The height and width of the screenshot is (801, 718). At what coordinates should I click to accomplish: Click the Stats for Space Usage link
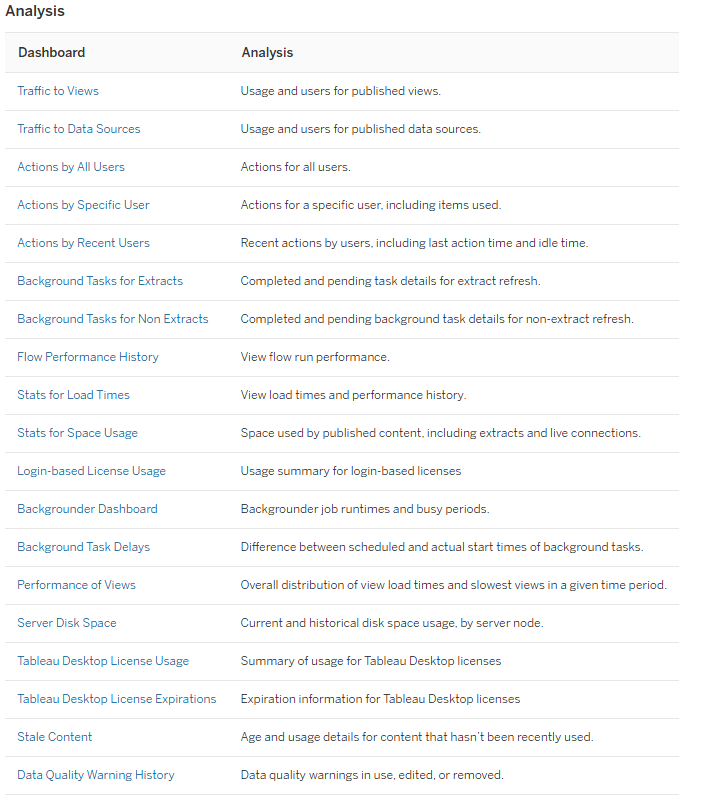(x=78, y=433)
